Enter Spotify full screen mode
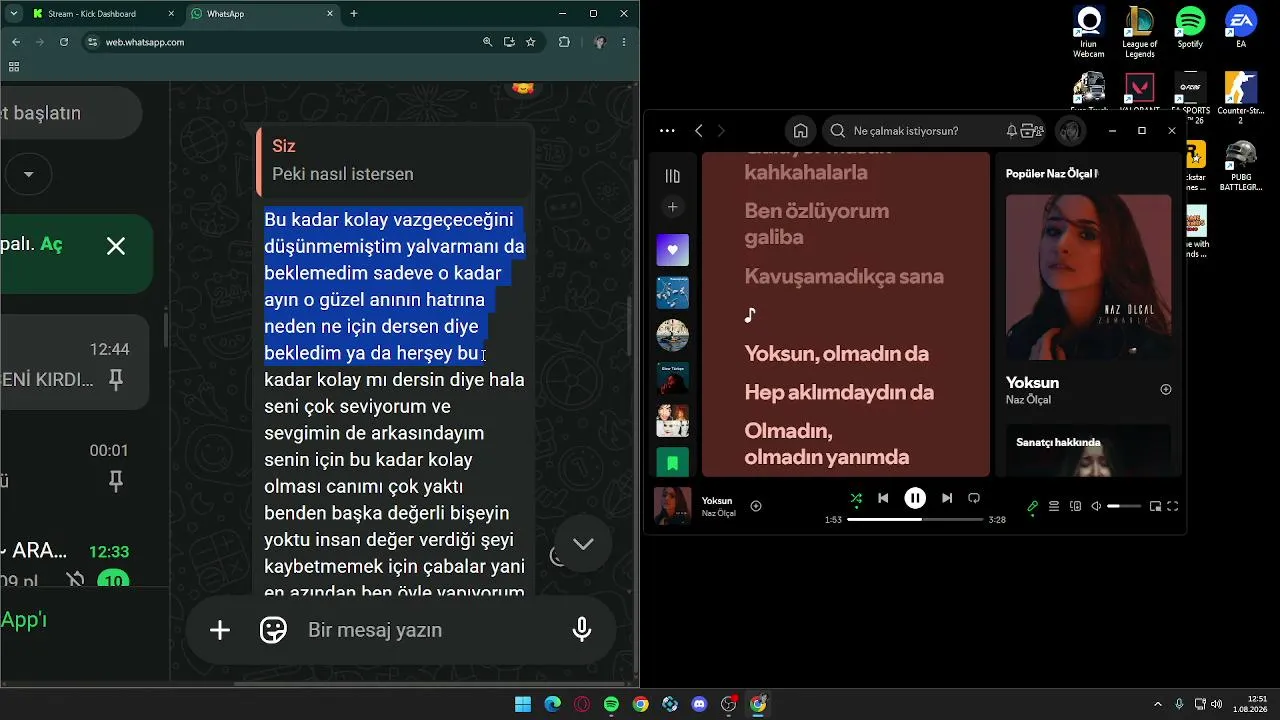The height and width of the screenshot is (720, 1280). click(x=1173, y=507)
